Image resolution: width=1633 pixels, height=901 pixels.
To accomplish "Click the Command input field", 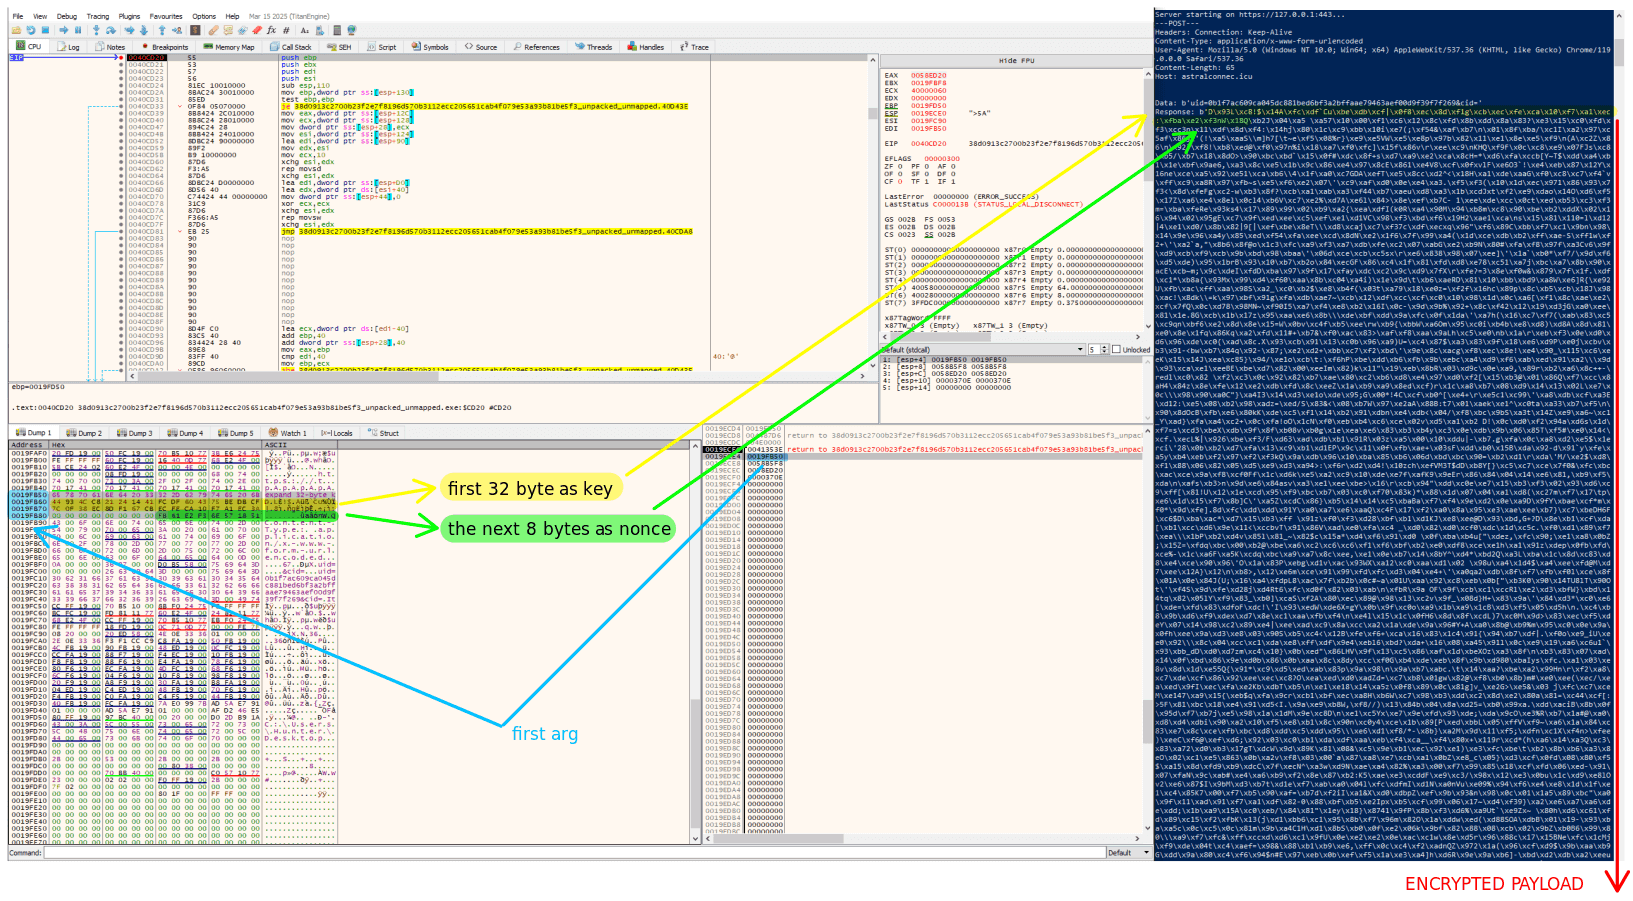I will point(570,853).
